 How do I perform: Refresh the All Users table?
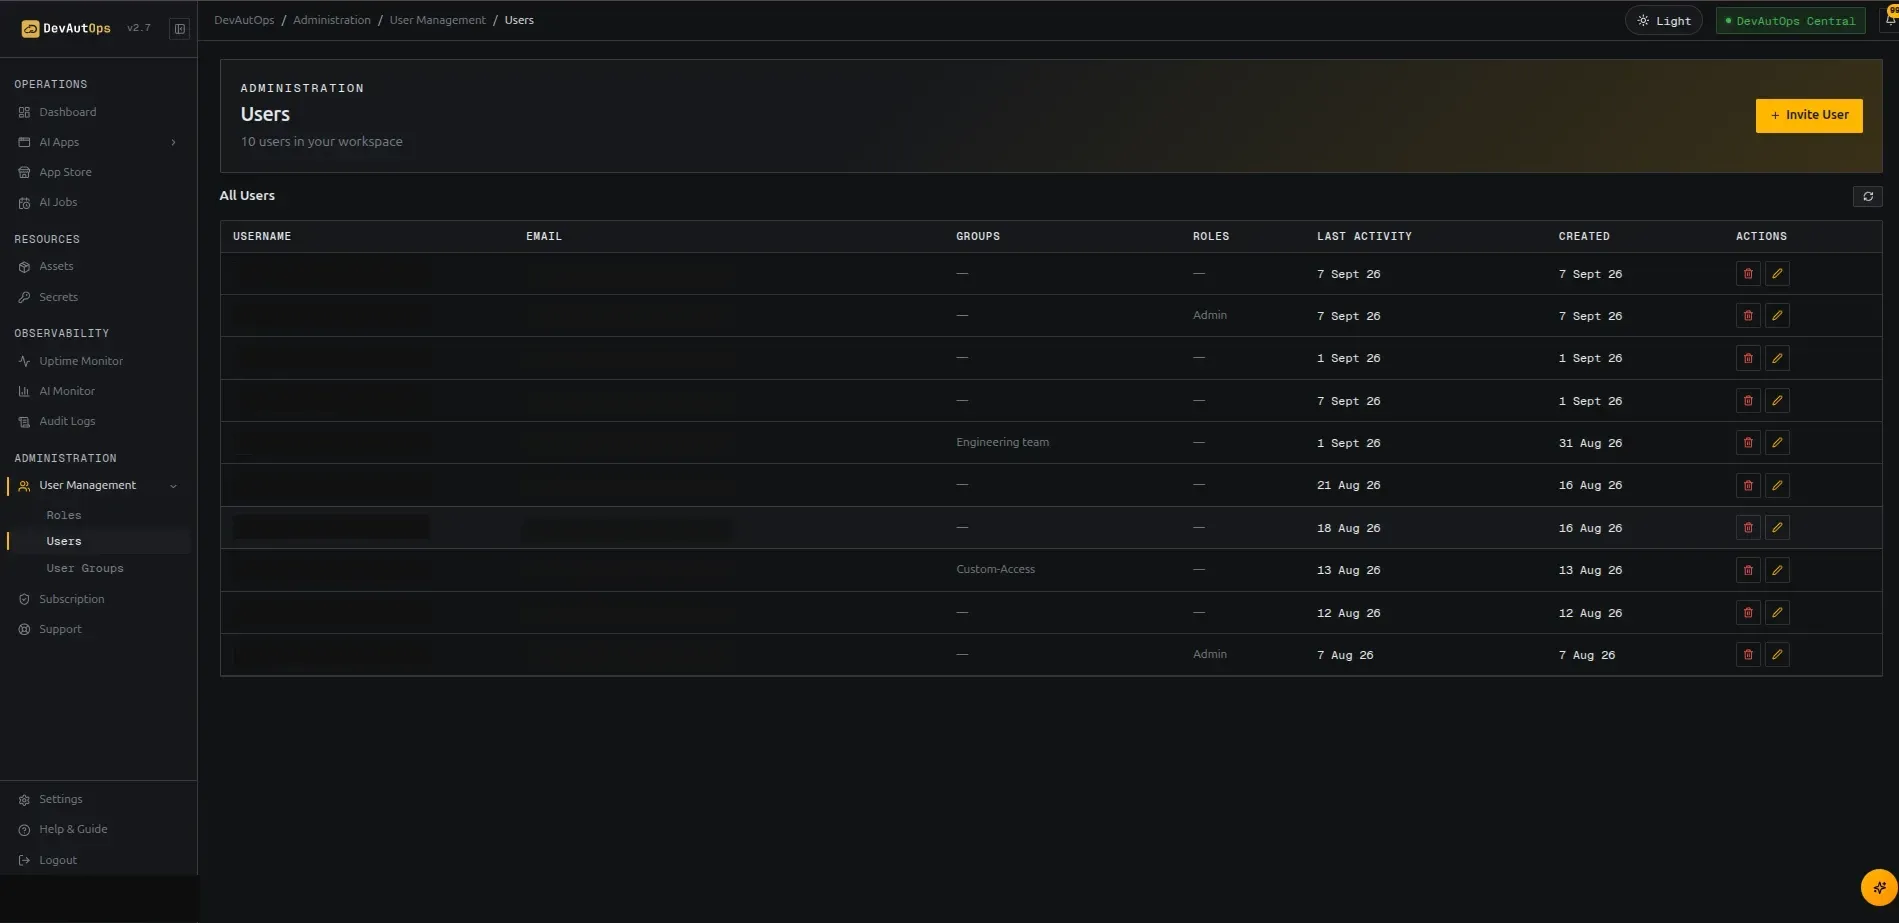(x=1867, y=197)
